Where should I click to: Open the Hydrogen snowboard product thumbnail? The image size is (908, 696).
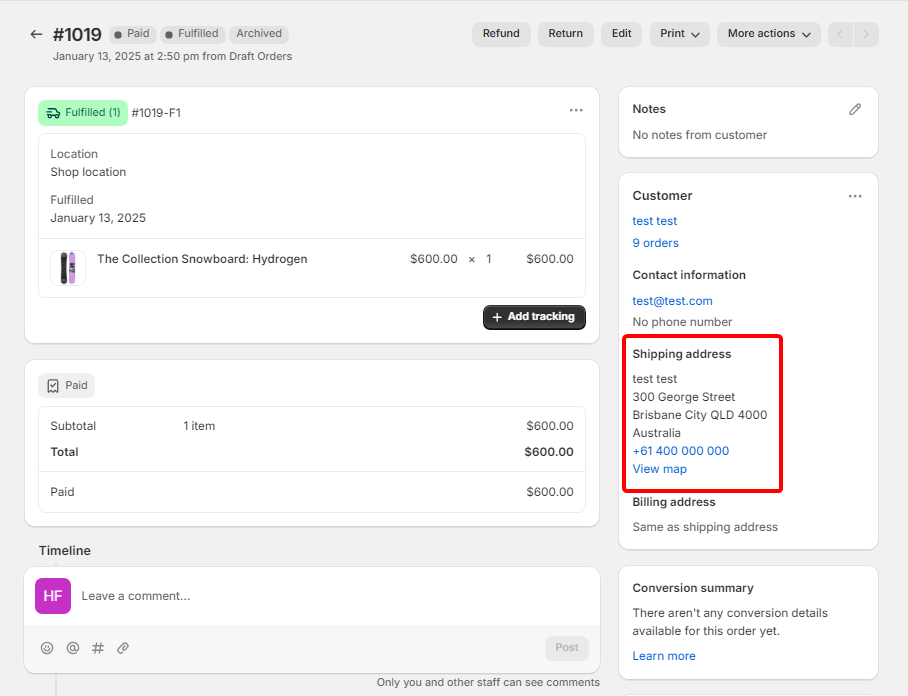click(x=68, y=268)
